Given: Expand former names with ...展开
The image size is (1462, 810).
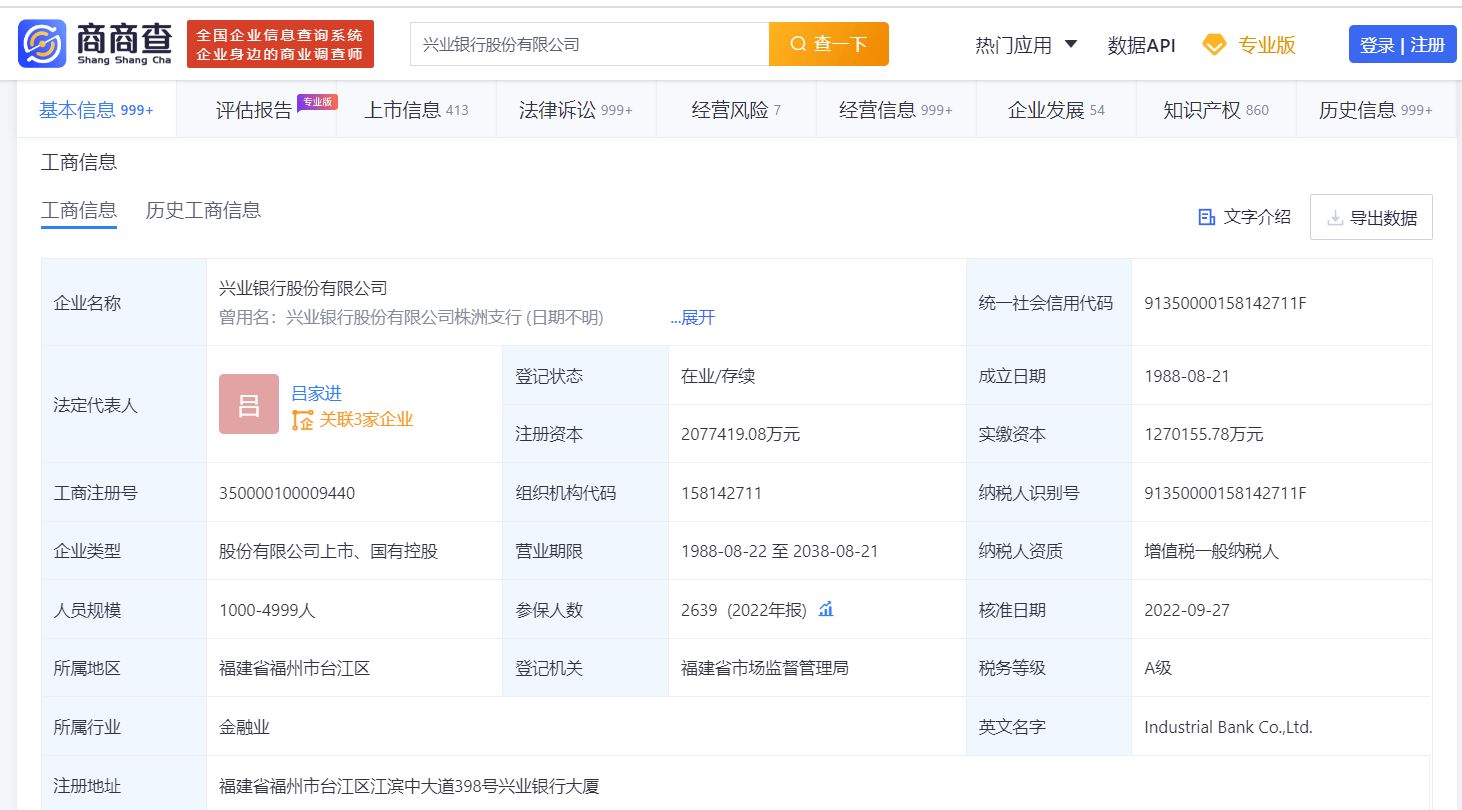Looking at the screenshot, I should coord(693,318).
